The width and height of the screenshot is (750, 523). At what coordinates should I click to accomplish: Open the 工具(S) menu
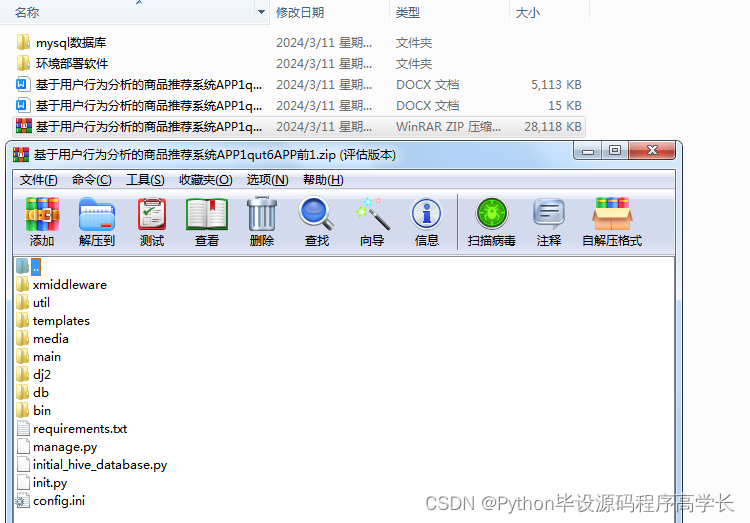click(x=145, y=180)
